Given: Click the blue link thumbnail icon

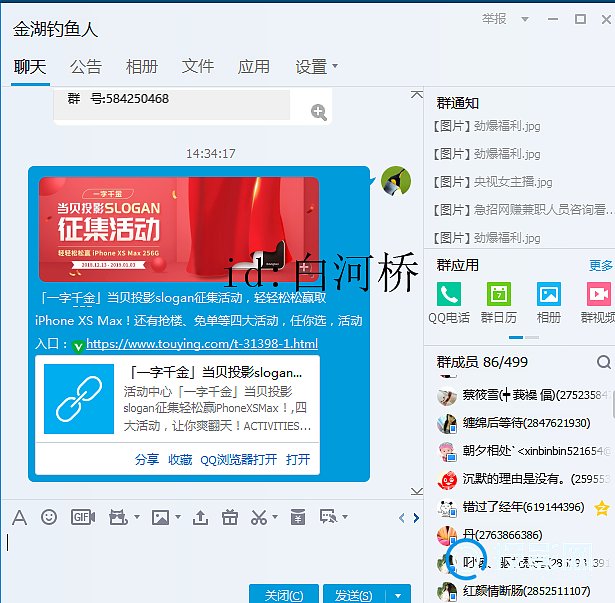Looking at the screenshot, I should click(x=79, y=399).
